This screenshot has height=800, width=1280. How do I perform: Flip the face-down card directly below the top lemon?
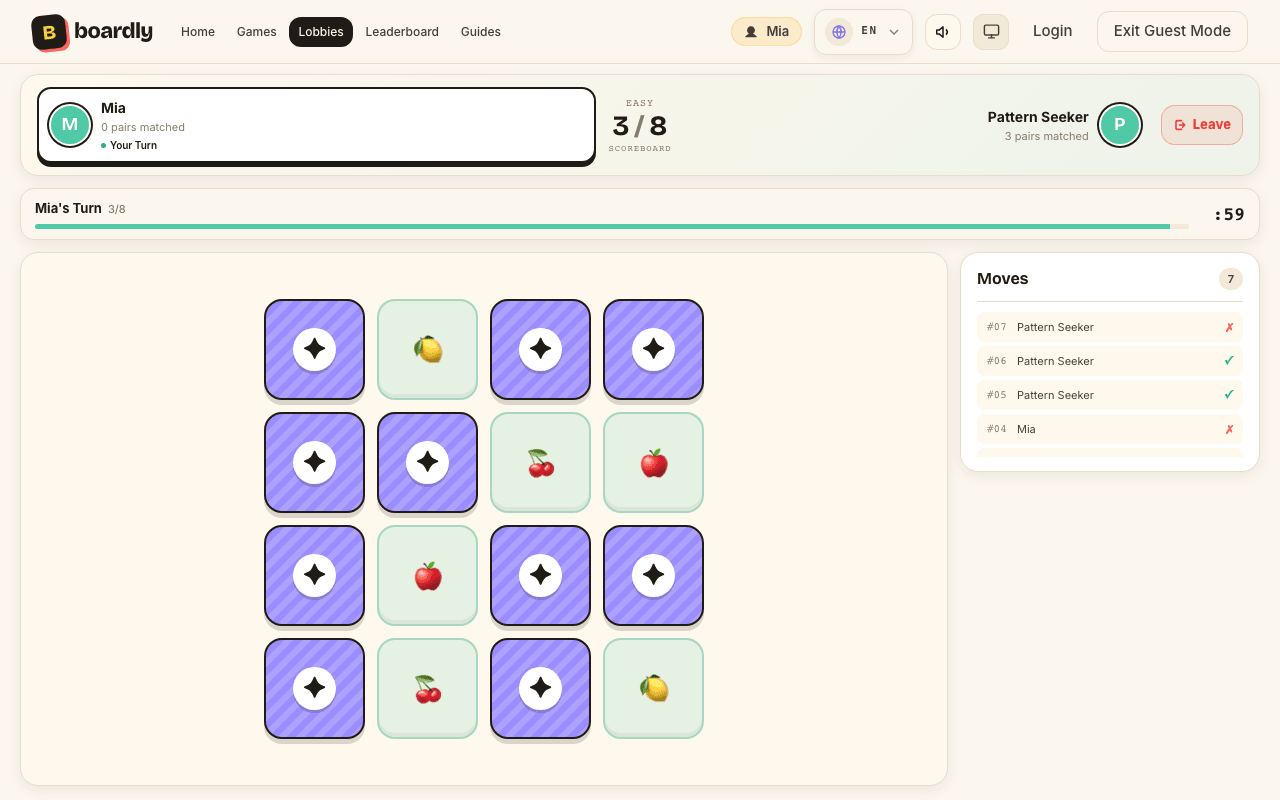[428, 462]
